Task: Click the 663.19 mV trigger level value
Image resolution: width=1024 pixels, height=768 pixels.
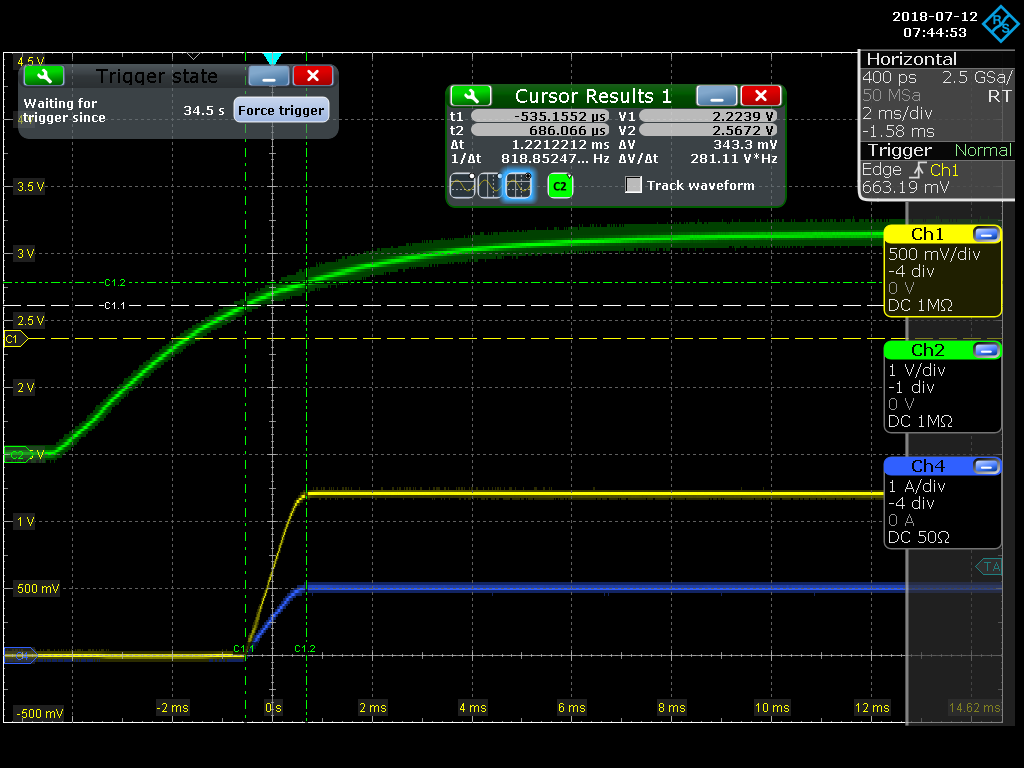Action: click(x=905, y=187)
